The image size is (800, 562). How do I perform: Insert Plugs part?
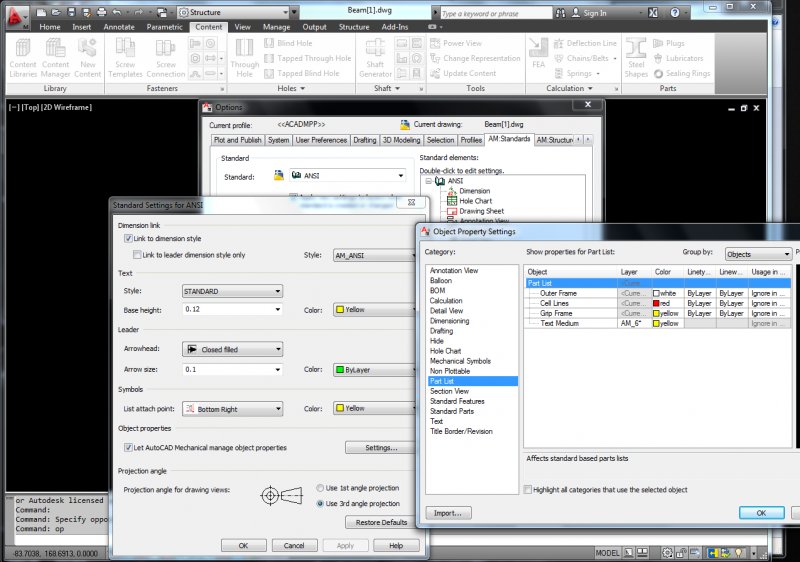click(x=669, y=43)
